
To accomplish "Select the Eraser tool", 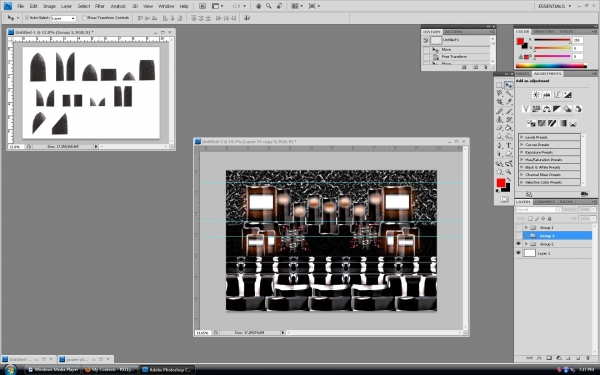I will click(499, 128).
